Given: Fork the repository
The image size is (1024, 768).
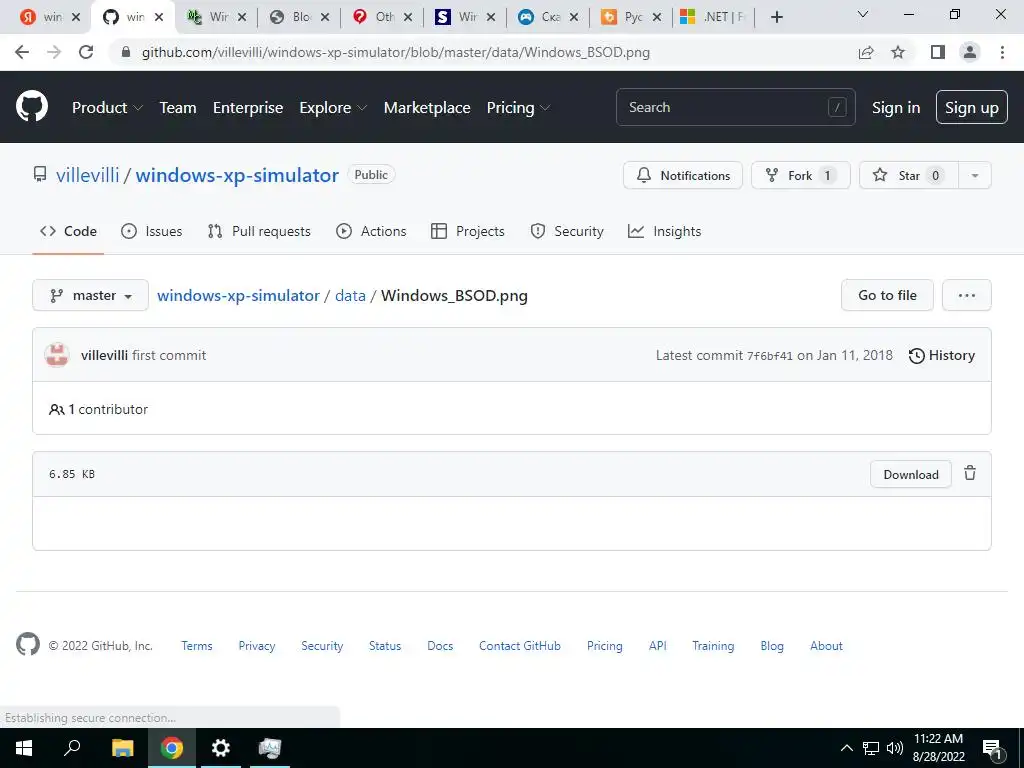Looking at the screenshot, I should click(x=801, y=175).
